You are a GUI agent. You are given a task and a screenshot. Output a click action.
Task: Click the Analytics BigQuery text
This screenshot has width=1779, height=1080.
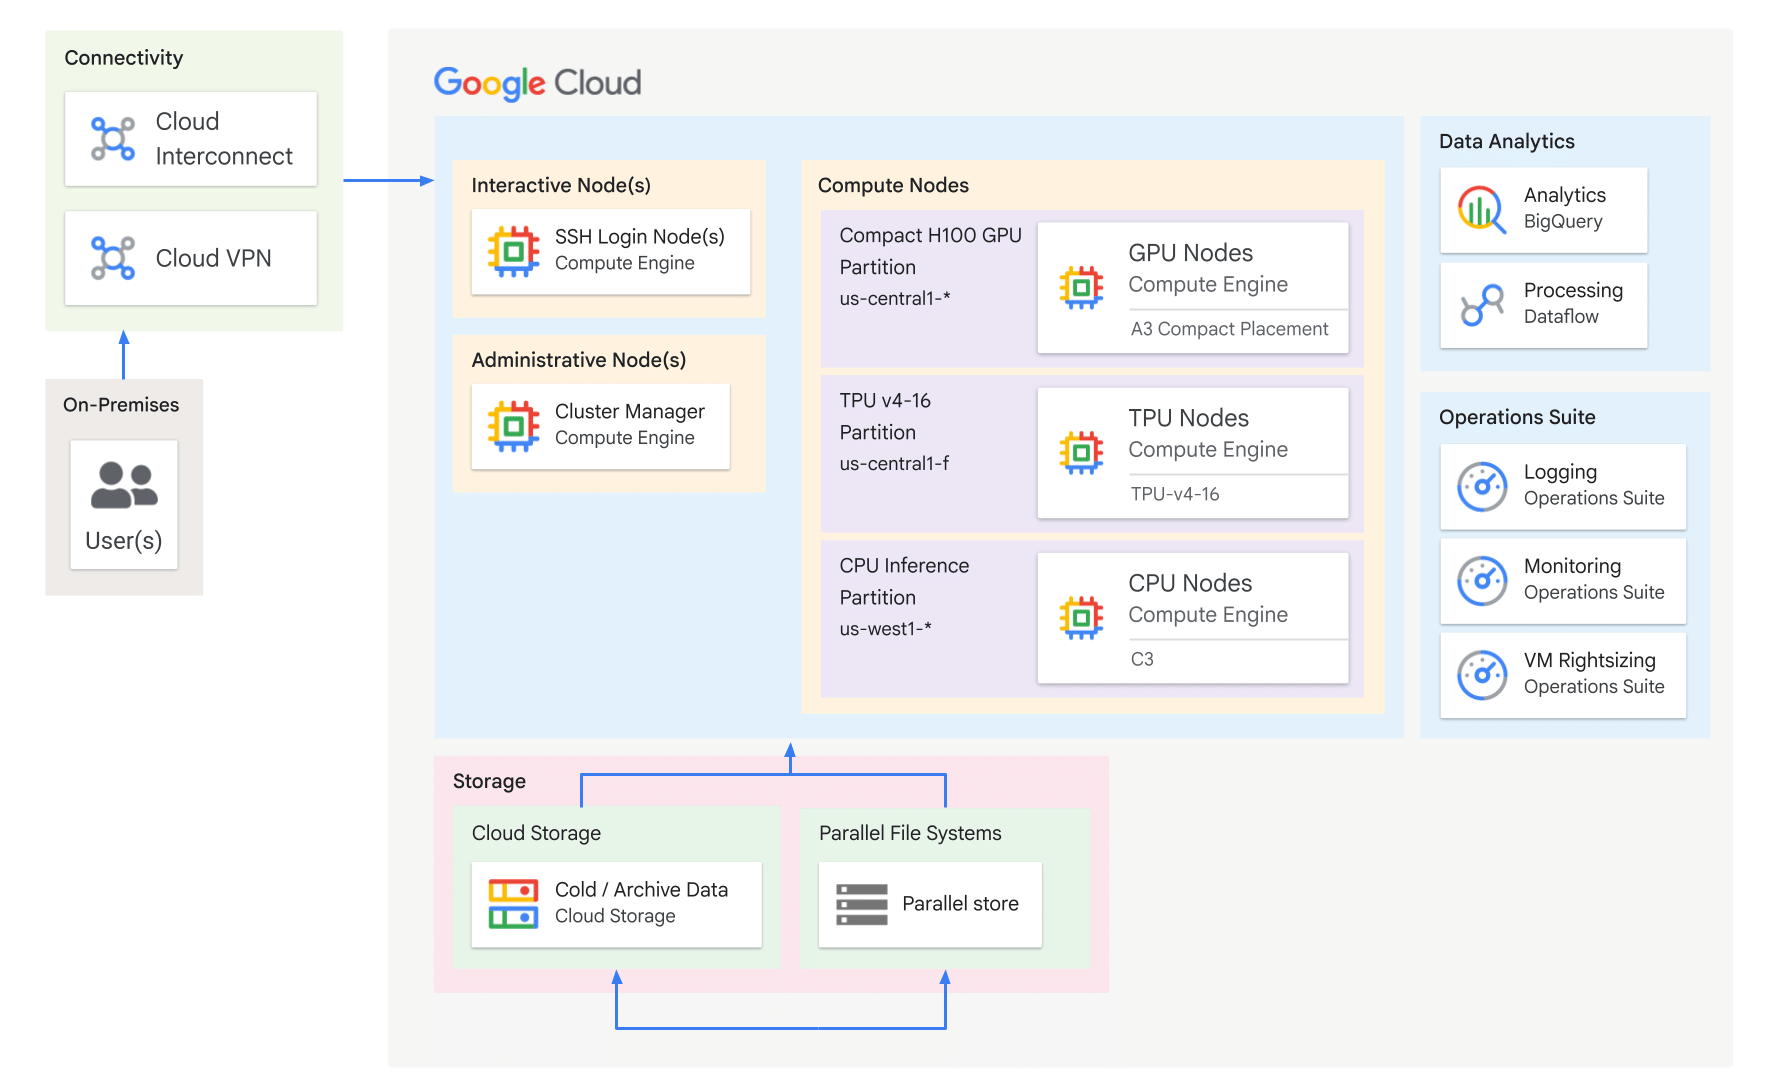pos(1565,208)
